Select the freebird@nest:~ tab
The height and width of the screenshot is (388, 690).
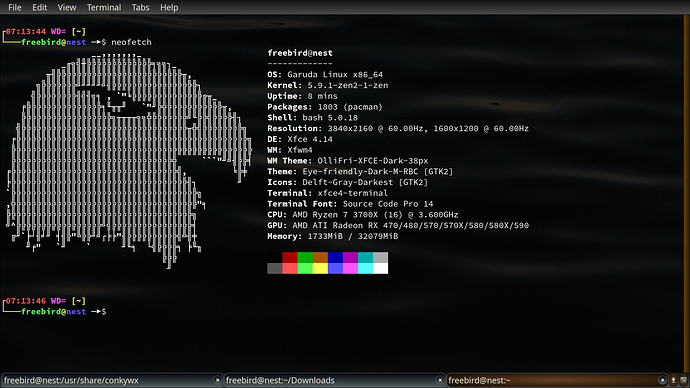pyautogui.click(x=557, y=380)
